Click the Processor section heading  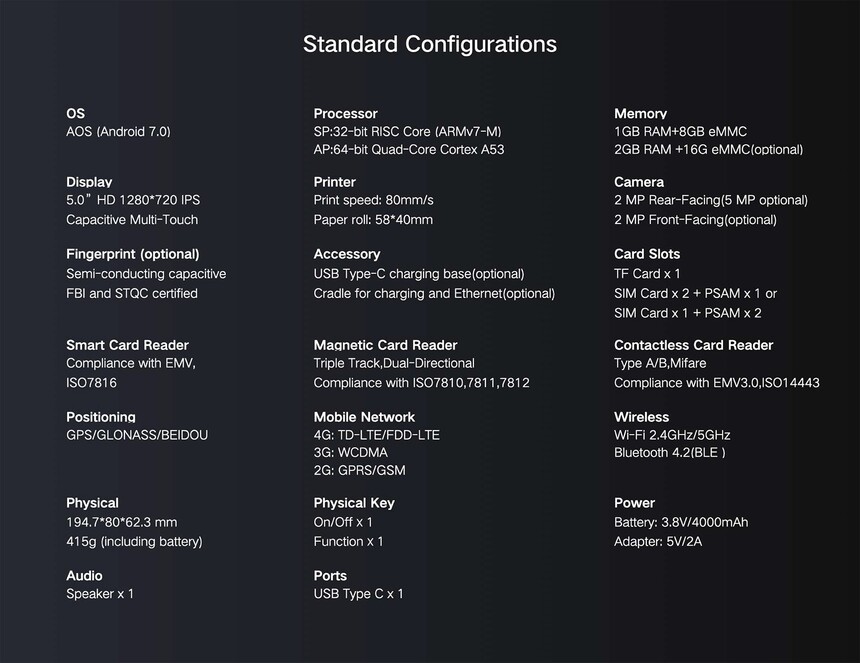click(x=345, y=114)
